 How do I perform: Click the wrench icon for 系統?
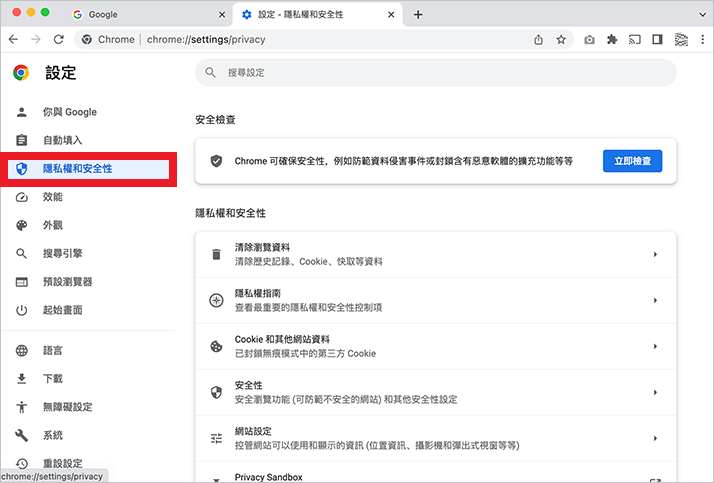click(21, 435)
